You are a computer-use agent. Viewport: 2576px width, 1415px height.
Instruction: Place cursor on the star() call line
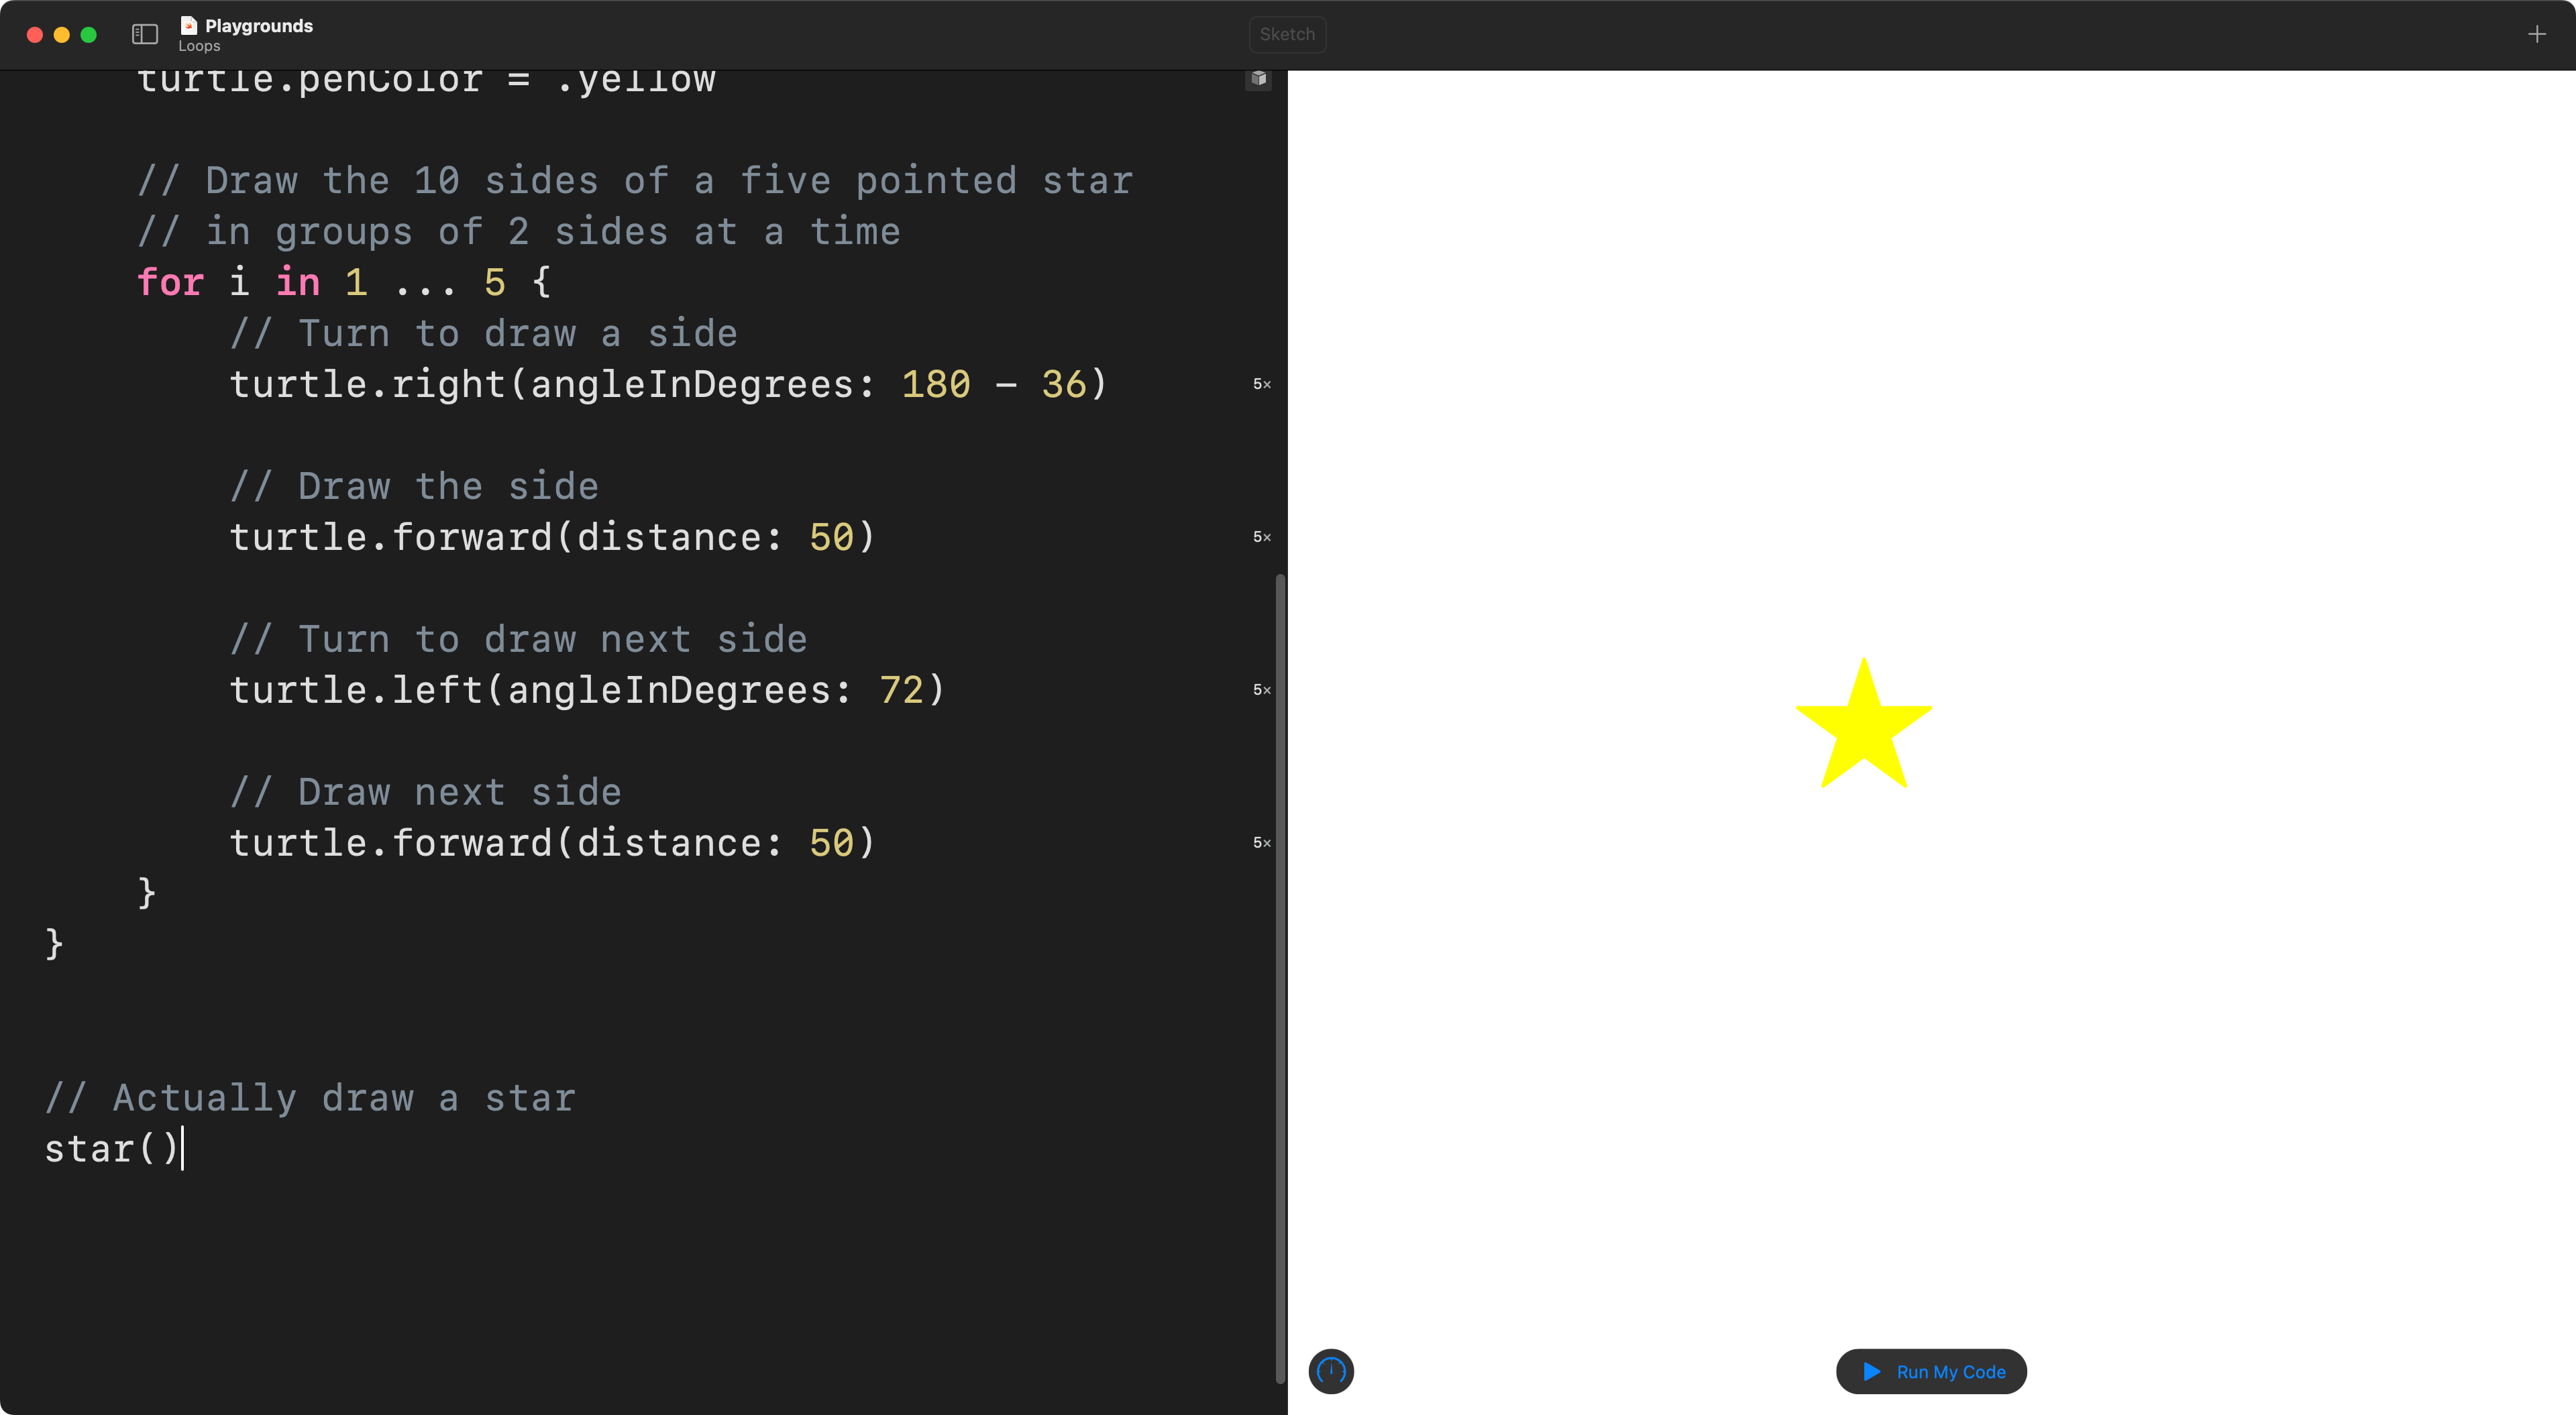[x=110, y=1148]
